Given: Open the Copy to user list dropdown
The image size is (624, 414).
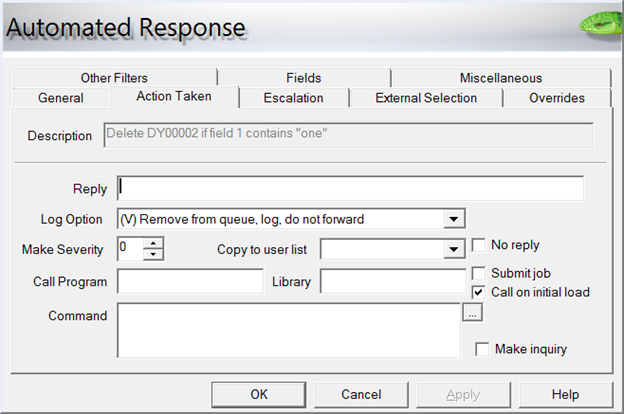Looking at the screenshot, I should point(450,249).
